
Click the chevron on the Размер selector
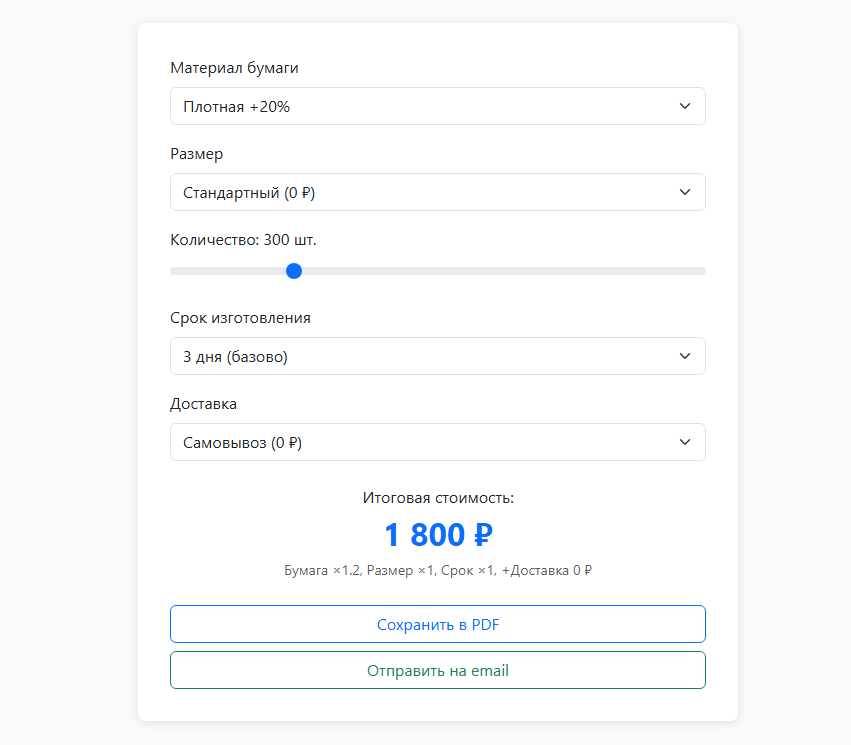[x=686, y=191]
